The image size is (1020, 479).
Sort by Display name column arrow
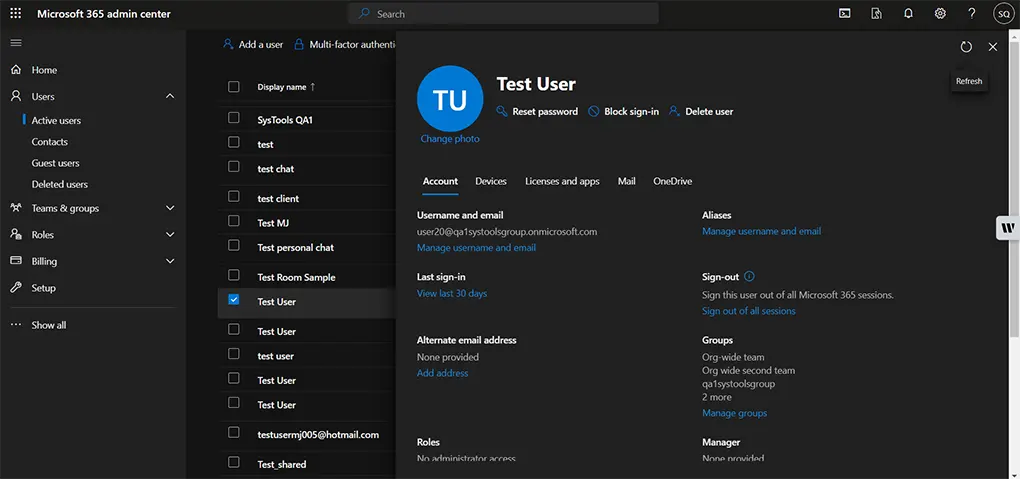[313, 87]
